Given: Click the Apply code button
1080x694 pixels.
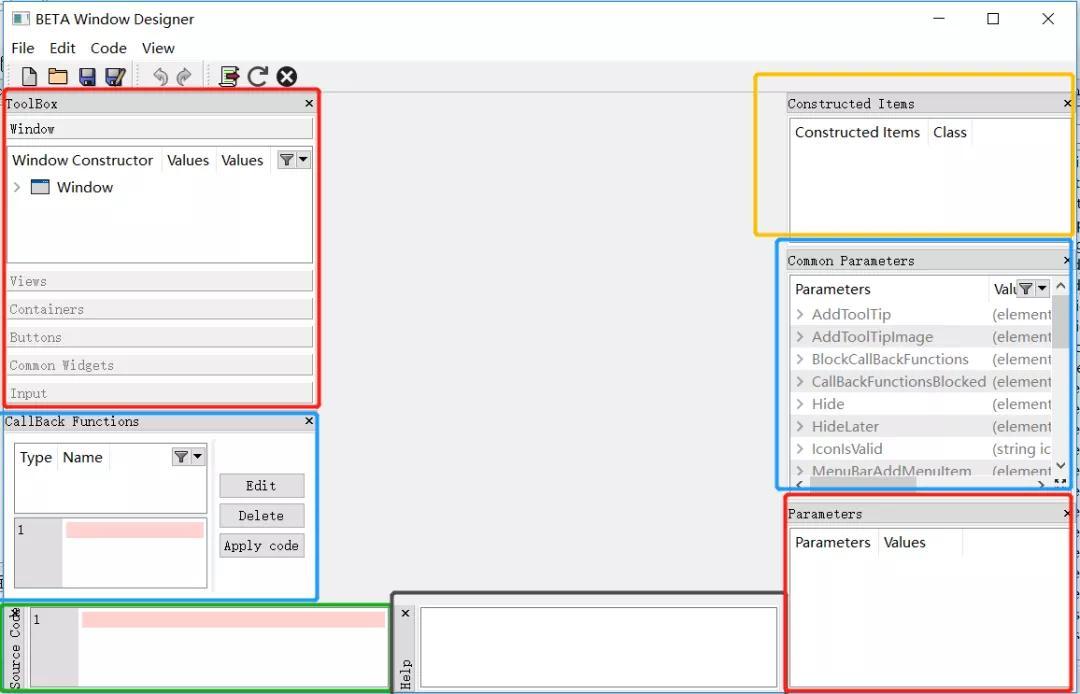Looking at the screenshot, I should 261,546.
